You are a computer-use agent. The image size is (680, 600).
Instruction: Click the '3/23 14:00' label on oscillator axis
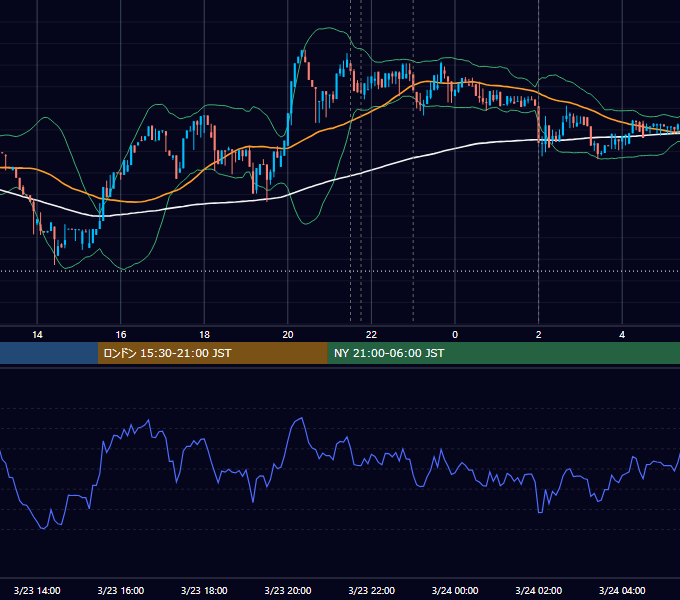[x=37, y=590]
